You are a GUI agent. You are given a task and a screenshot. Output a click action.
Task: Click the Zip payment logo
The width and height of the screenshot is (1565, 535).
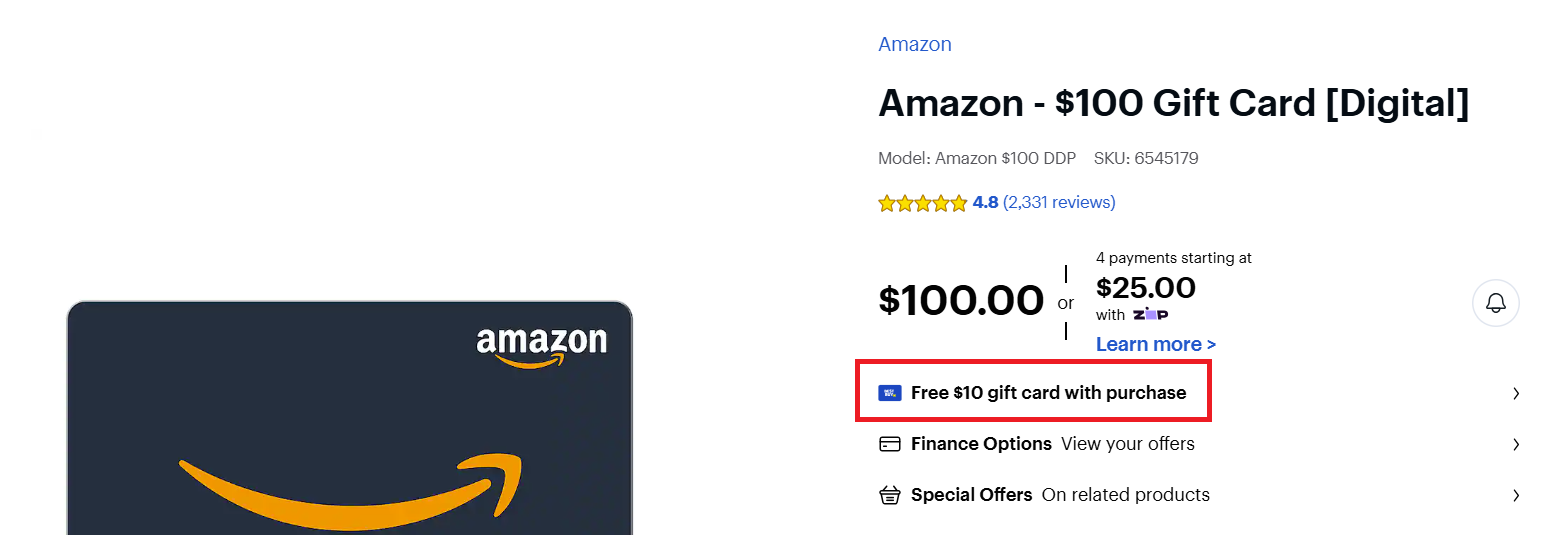(1149, 315)
